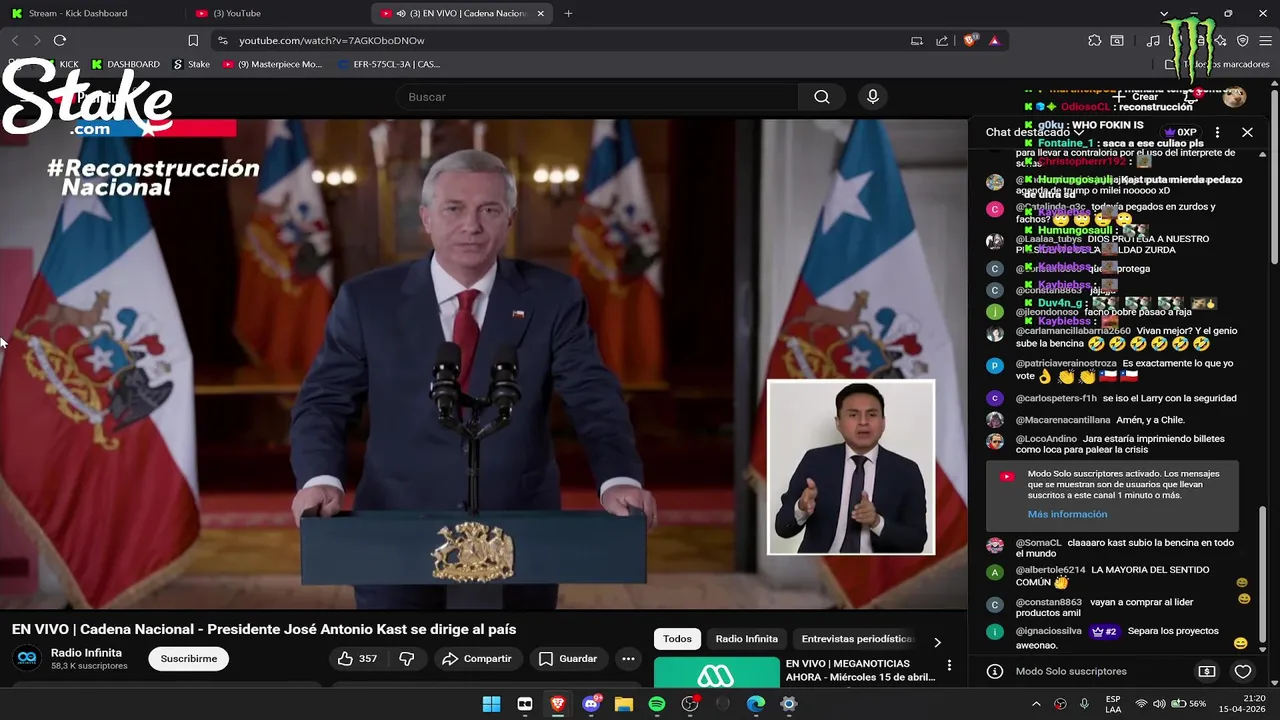
Task: Open Brave VPN shield icon
Action: [1243, 40]
